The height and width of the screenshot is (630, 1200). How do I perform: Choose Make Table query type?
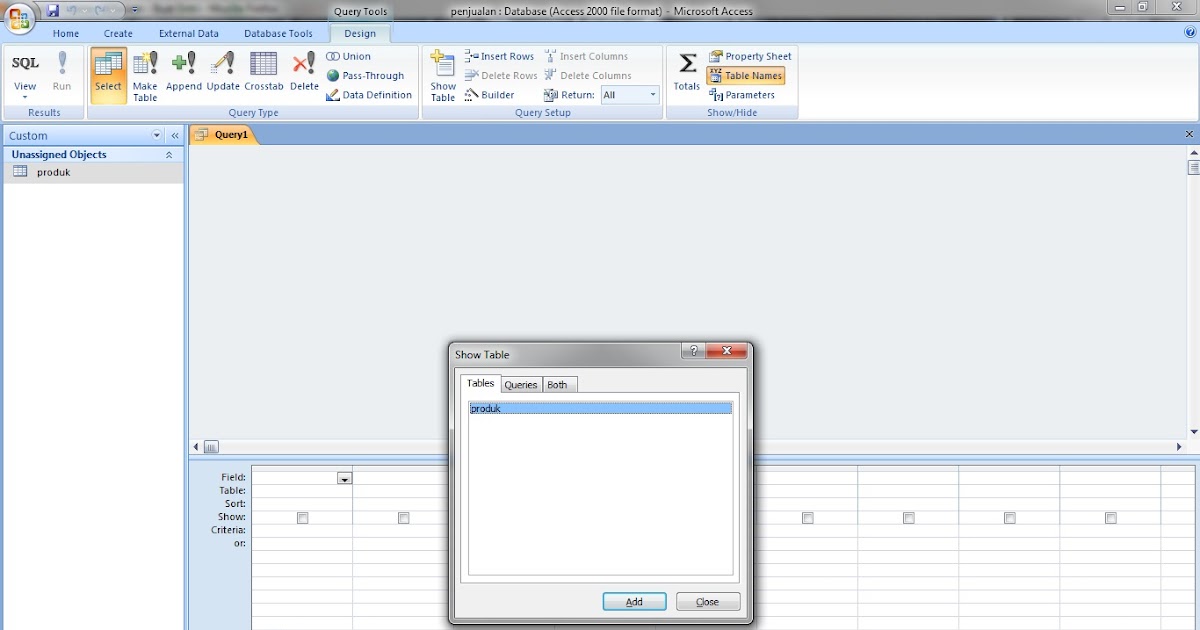[x=145, y=76]
